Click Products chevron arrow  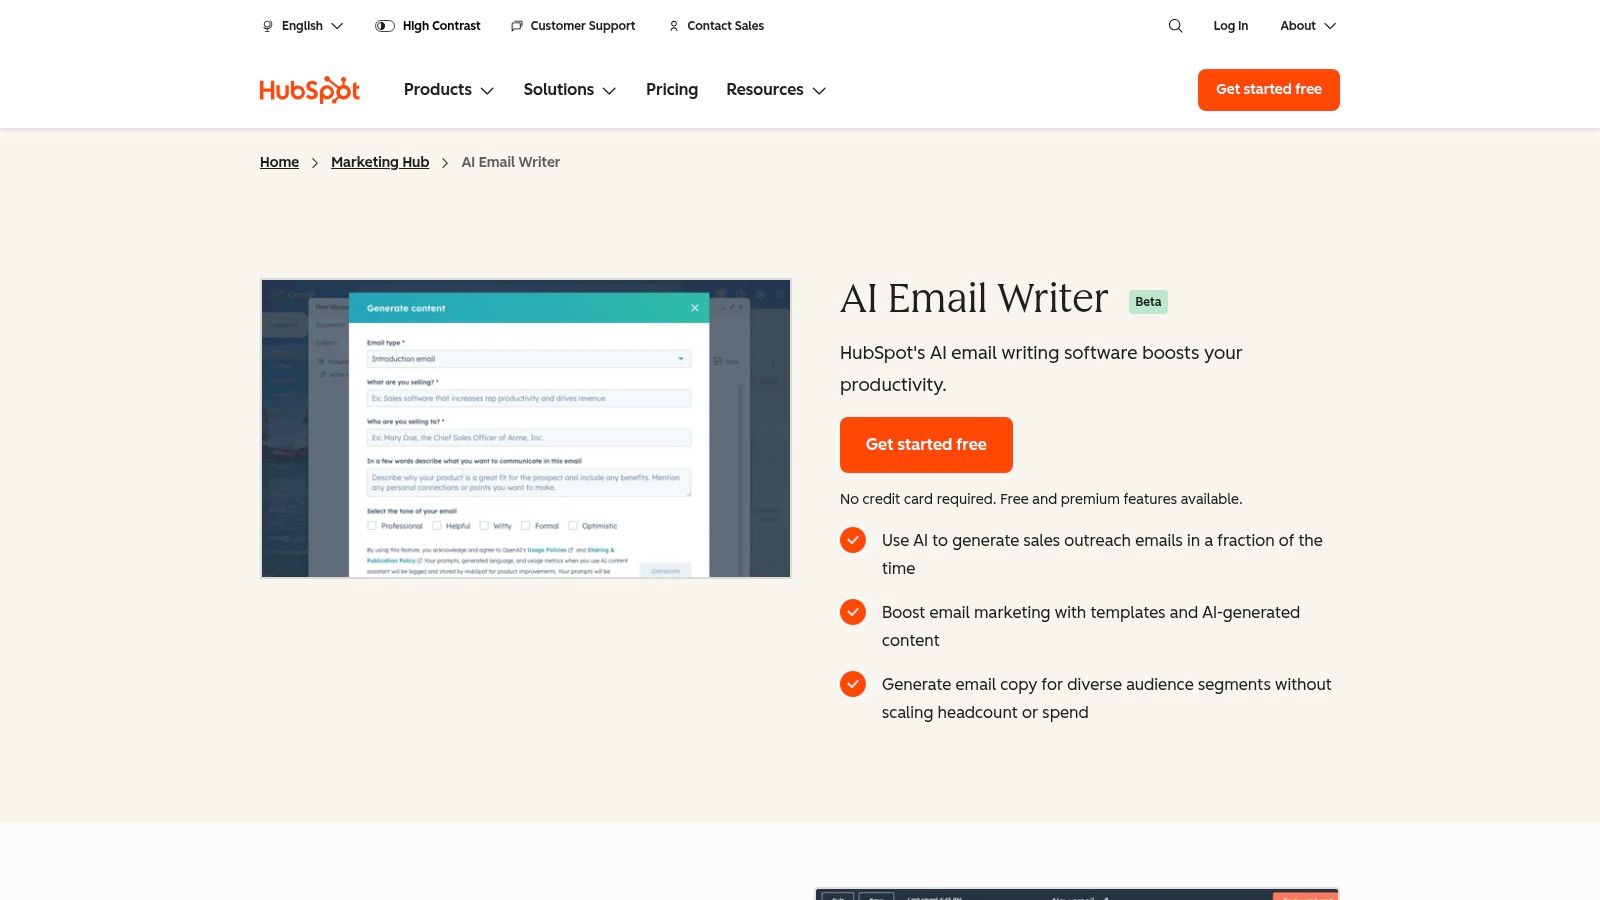pos(487,91)
